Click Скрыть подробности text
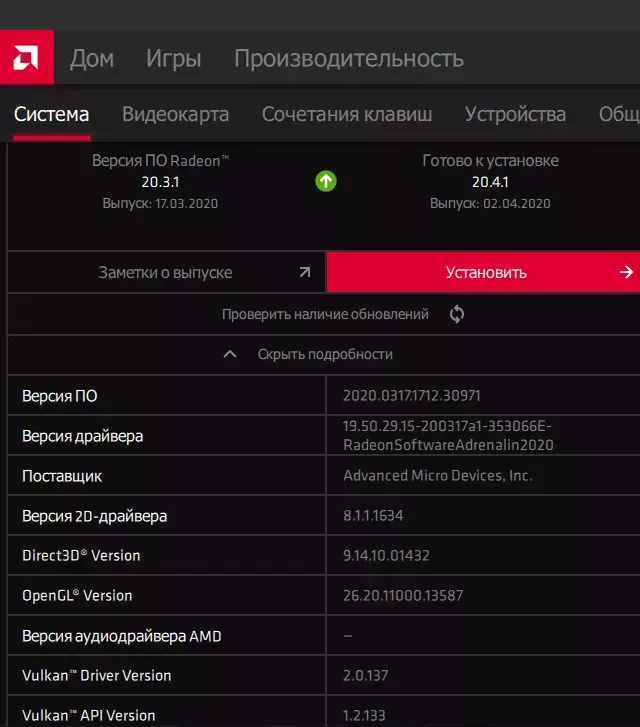Screen dimensions: 640x727 pyautogui.click(x=325, y=355)
